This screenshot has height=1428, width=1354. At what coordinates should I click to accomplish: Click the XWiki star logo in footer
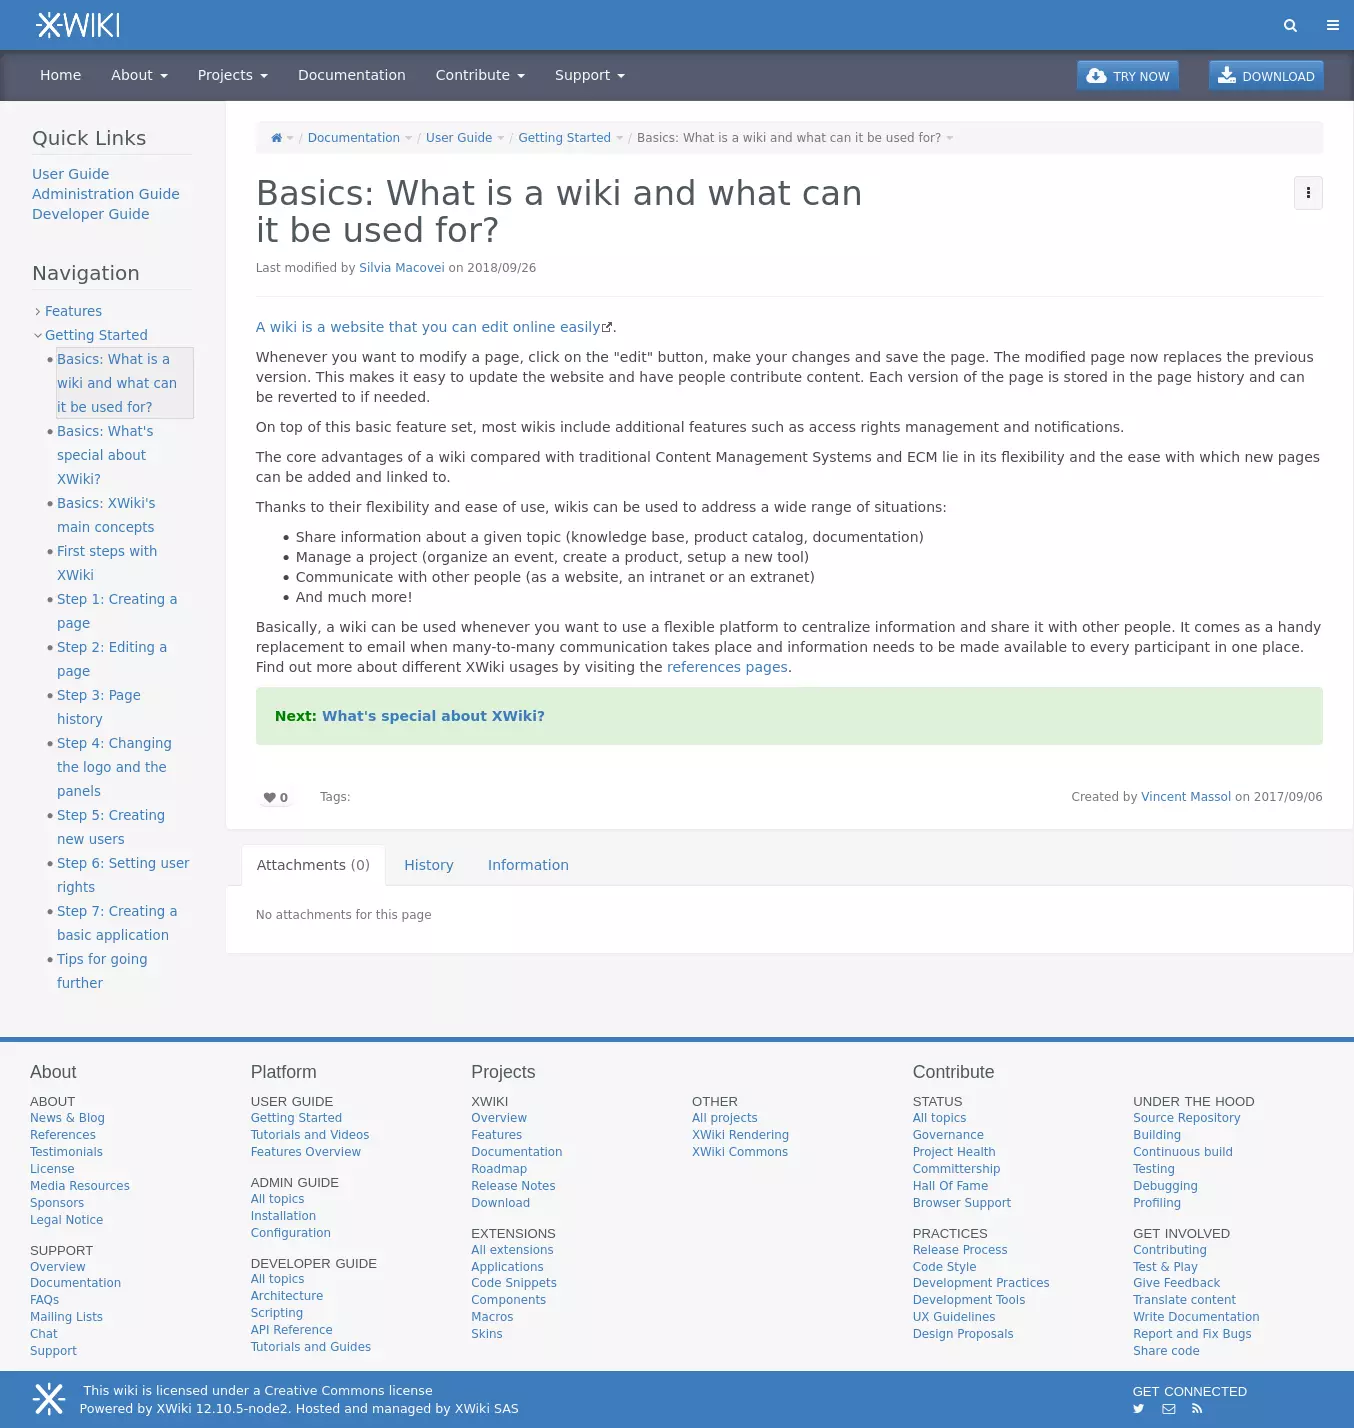tap(48, 1399)
